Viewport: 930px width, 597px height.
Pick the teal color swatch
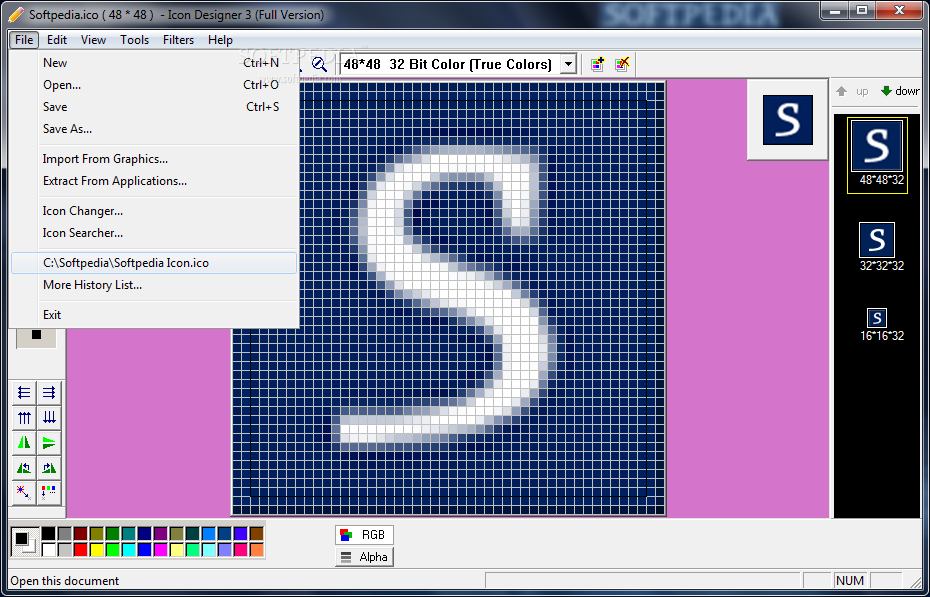[x=129, y=534]
